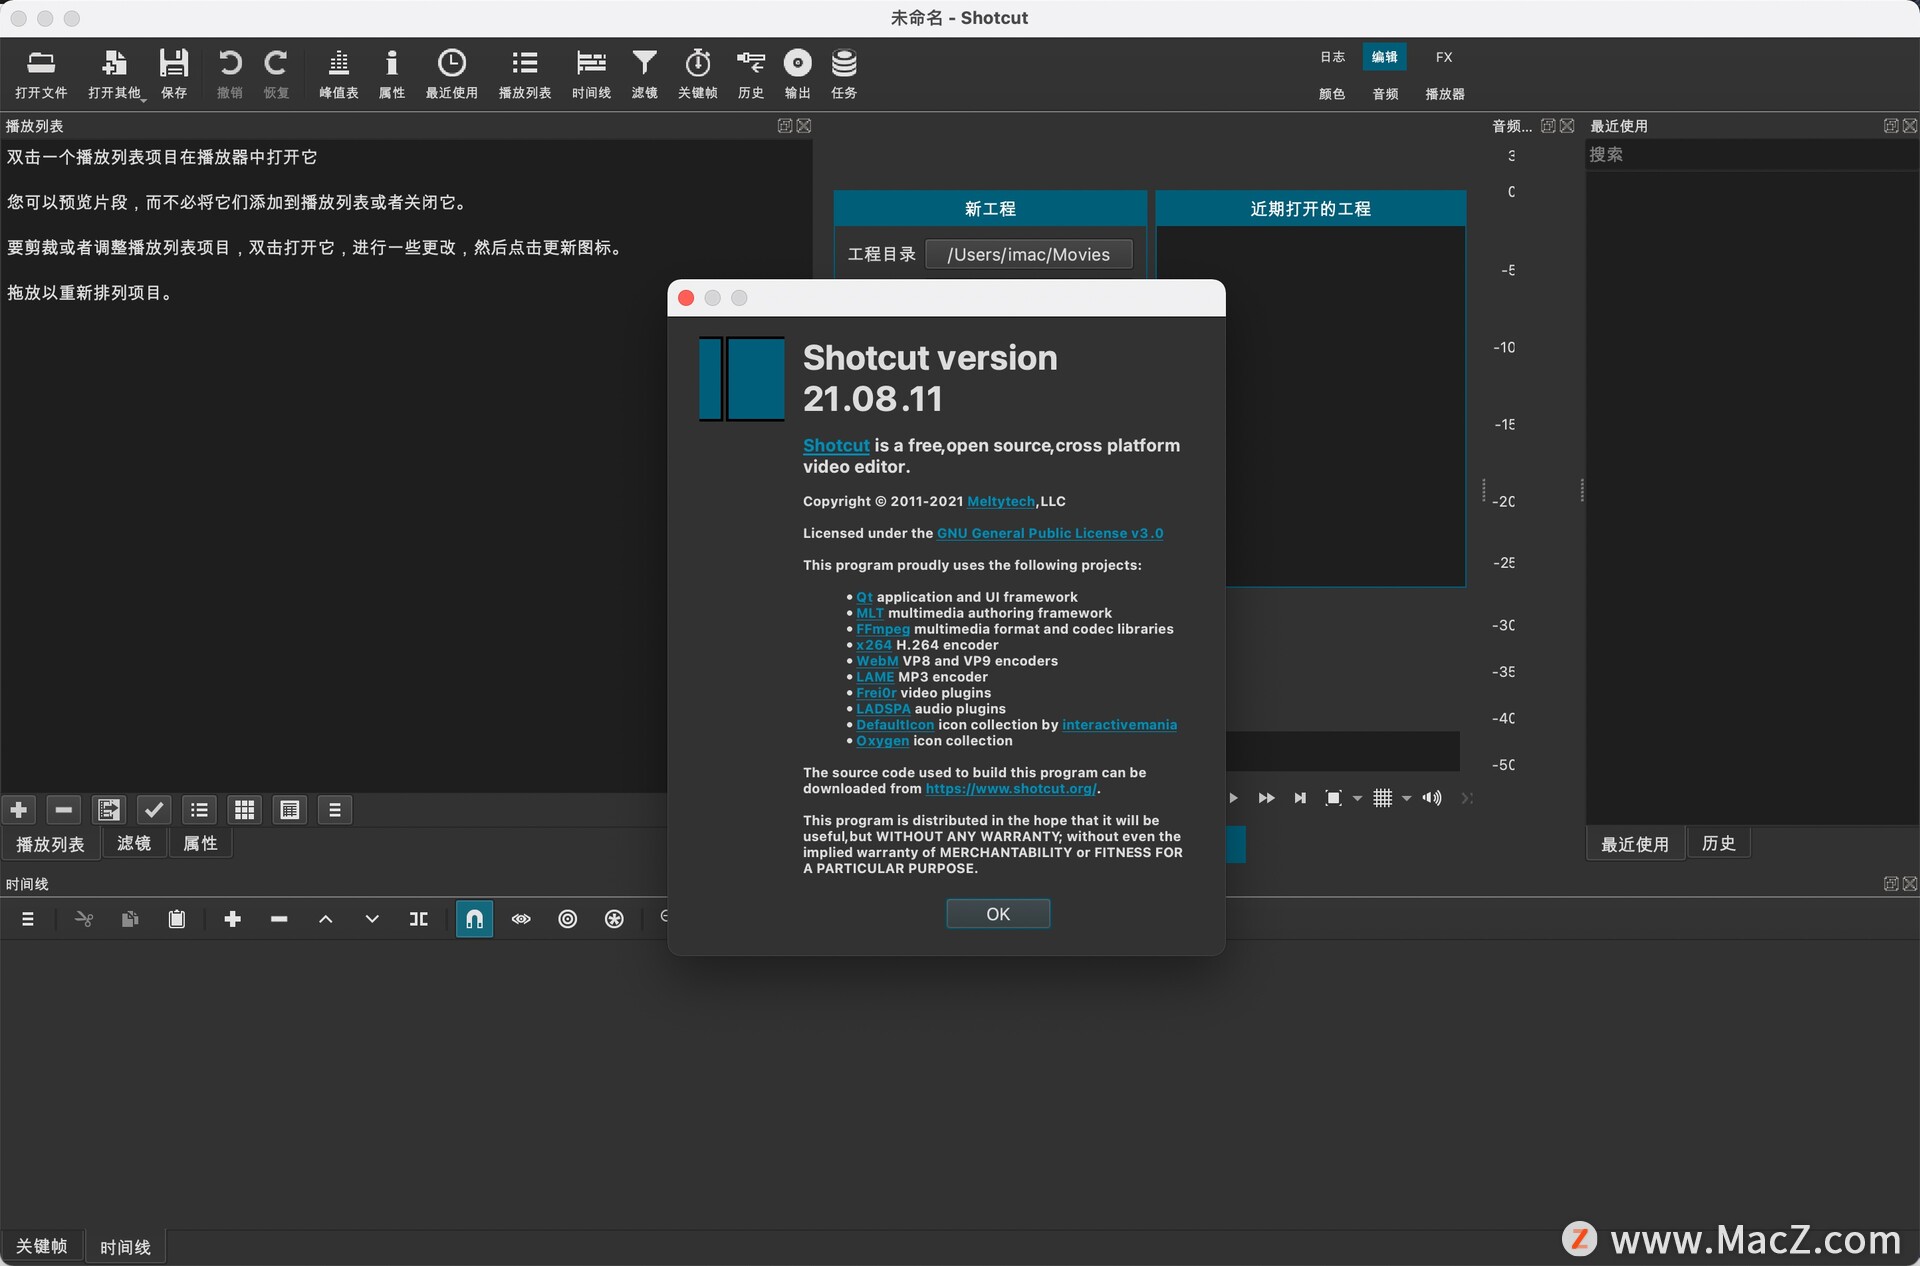The width and height of the screenshot is (1920, 1266).
Task: Open the FFmpeg project link
Action: click(x=883, y=629)
